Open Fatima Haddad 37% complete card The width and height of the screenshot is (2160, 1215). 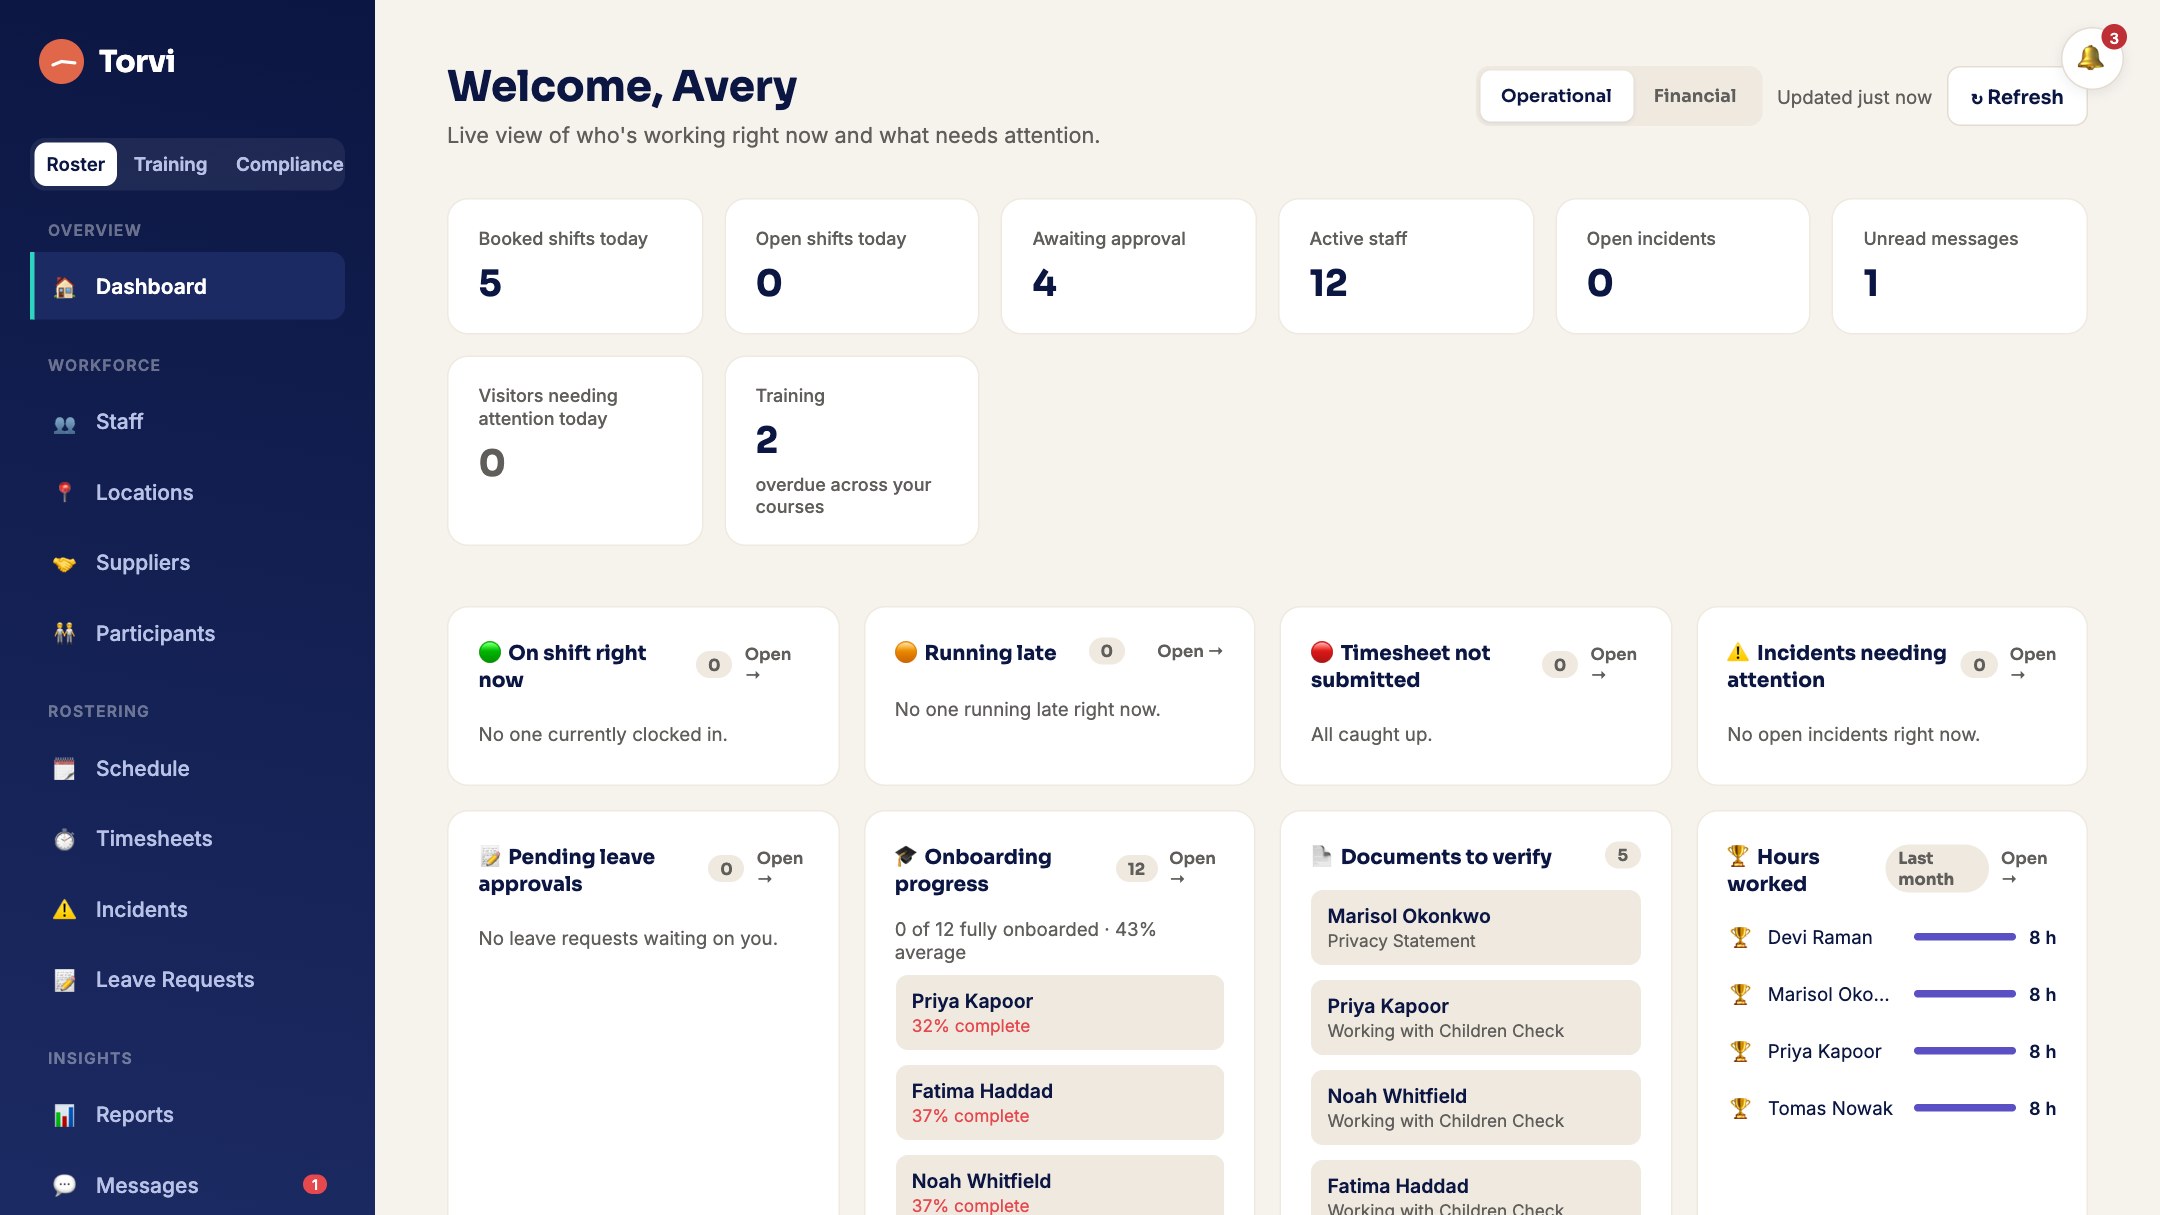1059,1102
